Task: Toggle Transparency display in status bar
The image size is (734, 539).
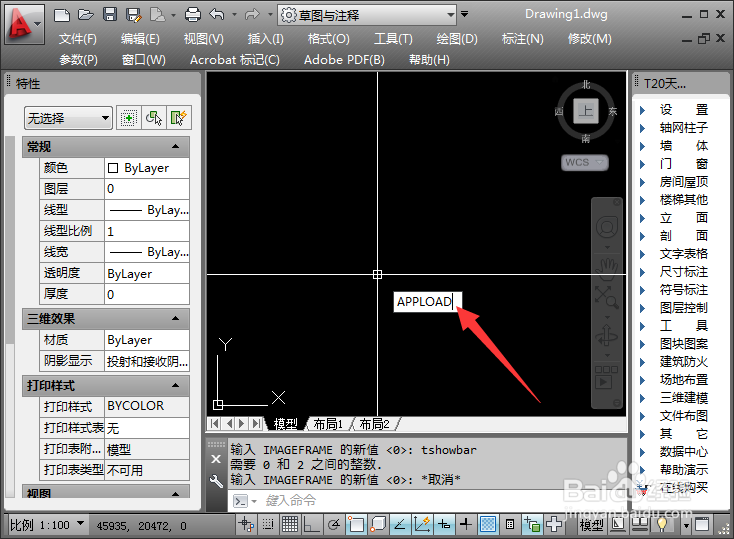Action: coord(488,524)
